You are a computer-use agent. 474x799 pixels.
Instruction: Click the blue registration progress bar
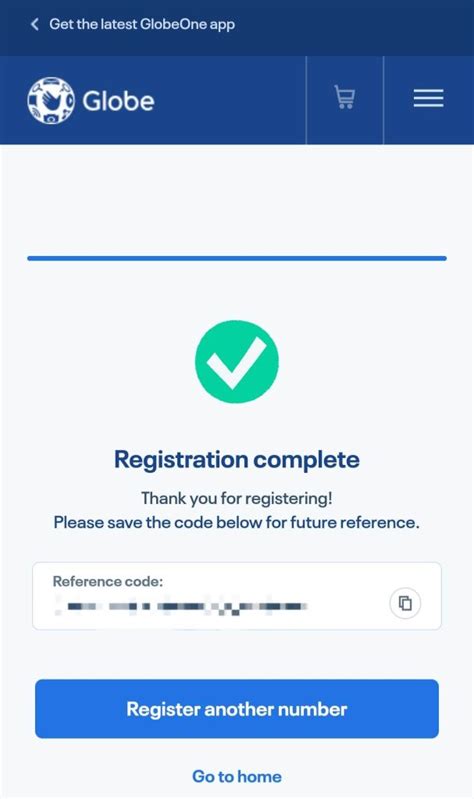[236, 258]
